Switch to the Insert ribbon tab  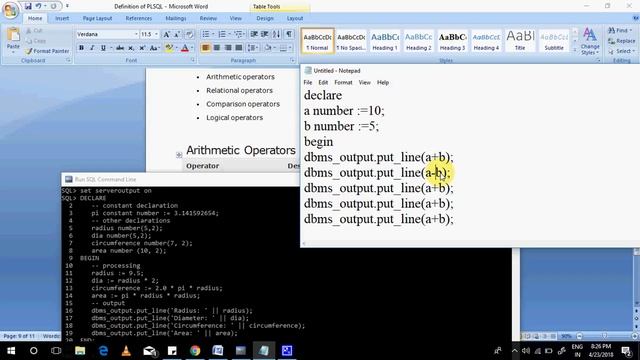62,18
